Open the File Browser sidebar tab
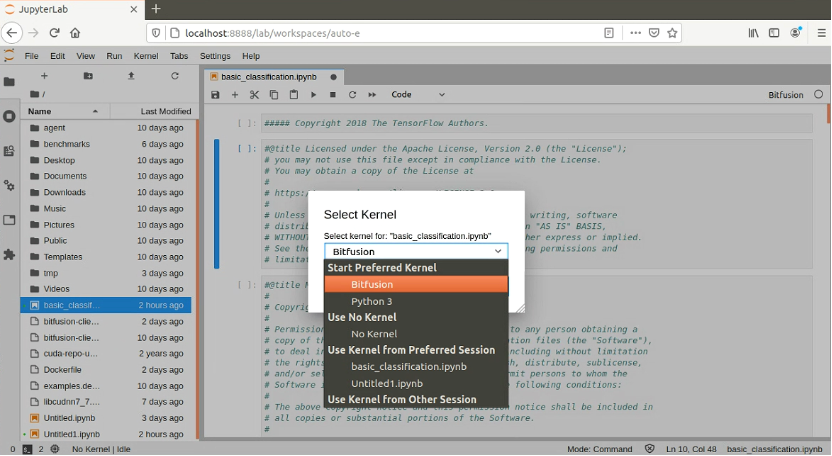Screen dimensions: 832x456 [9, 82]
